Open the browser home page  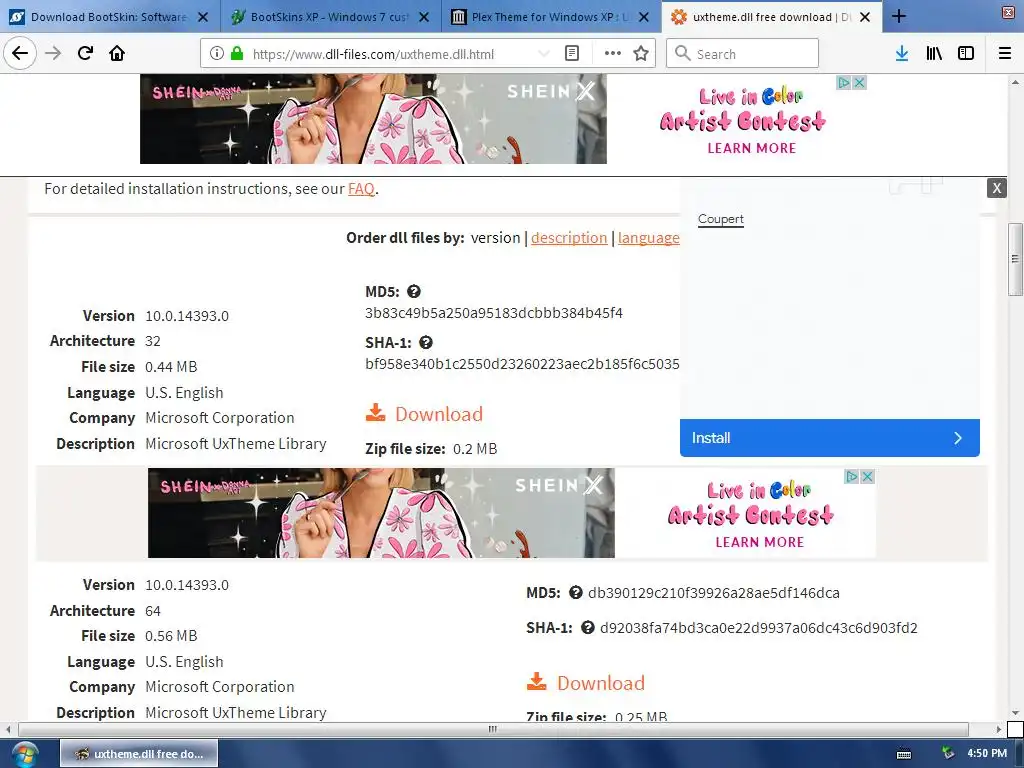point(117,53)
